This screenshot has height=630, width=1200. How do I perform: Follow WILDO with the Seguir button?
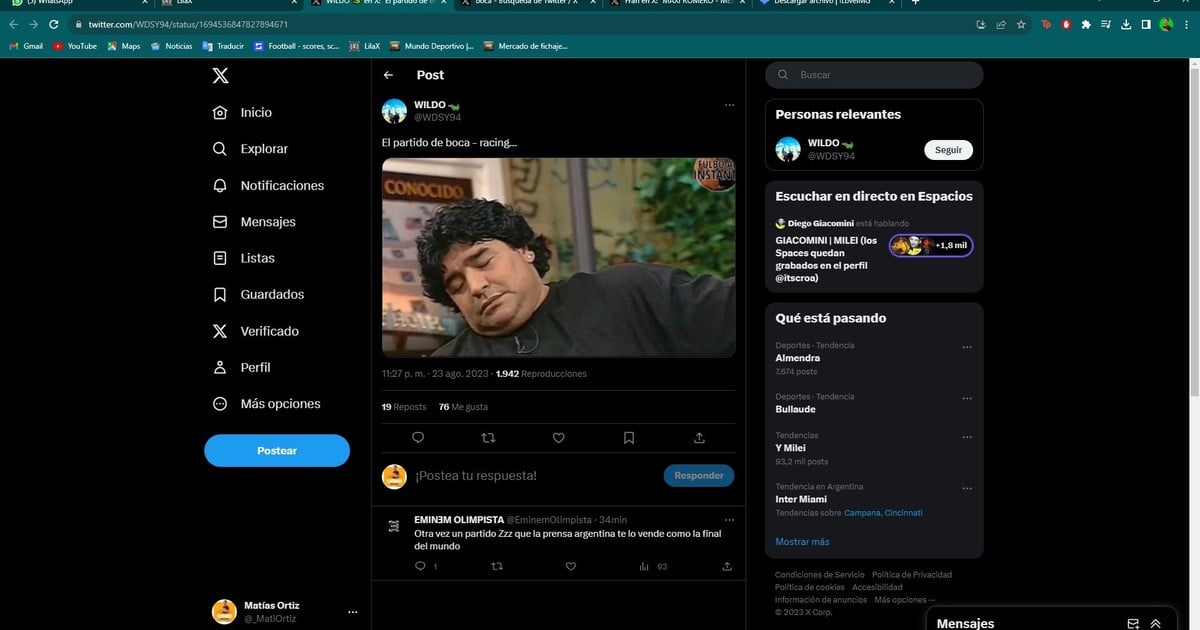point(948,150)
